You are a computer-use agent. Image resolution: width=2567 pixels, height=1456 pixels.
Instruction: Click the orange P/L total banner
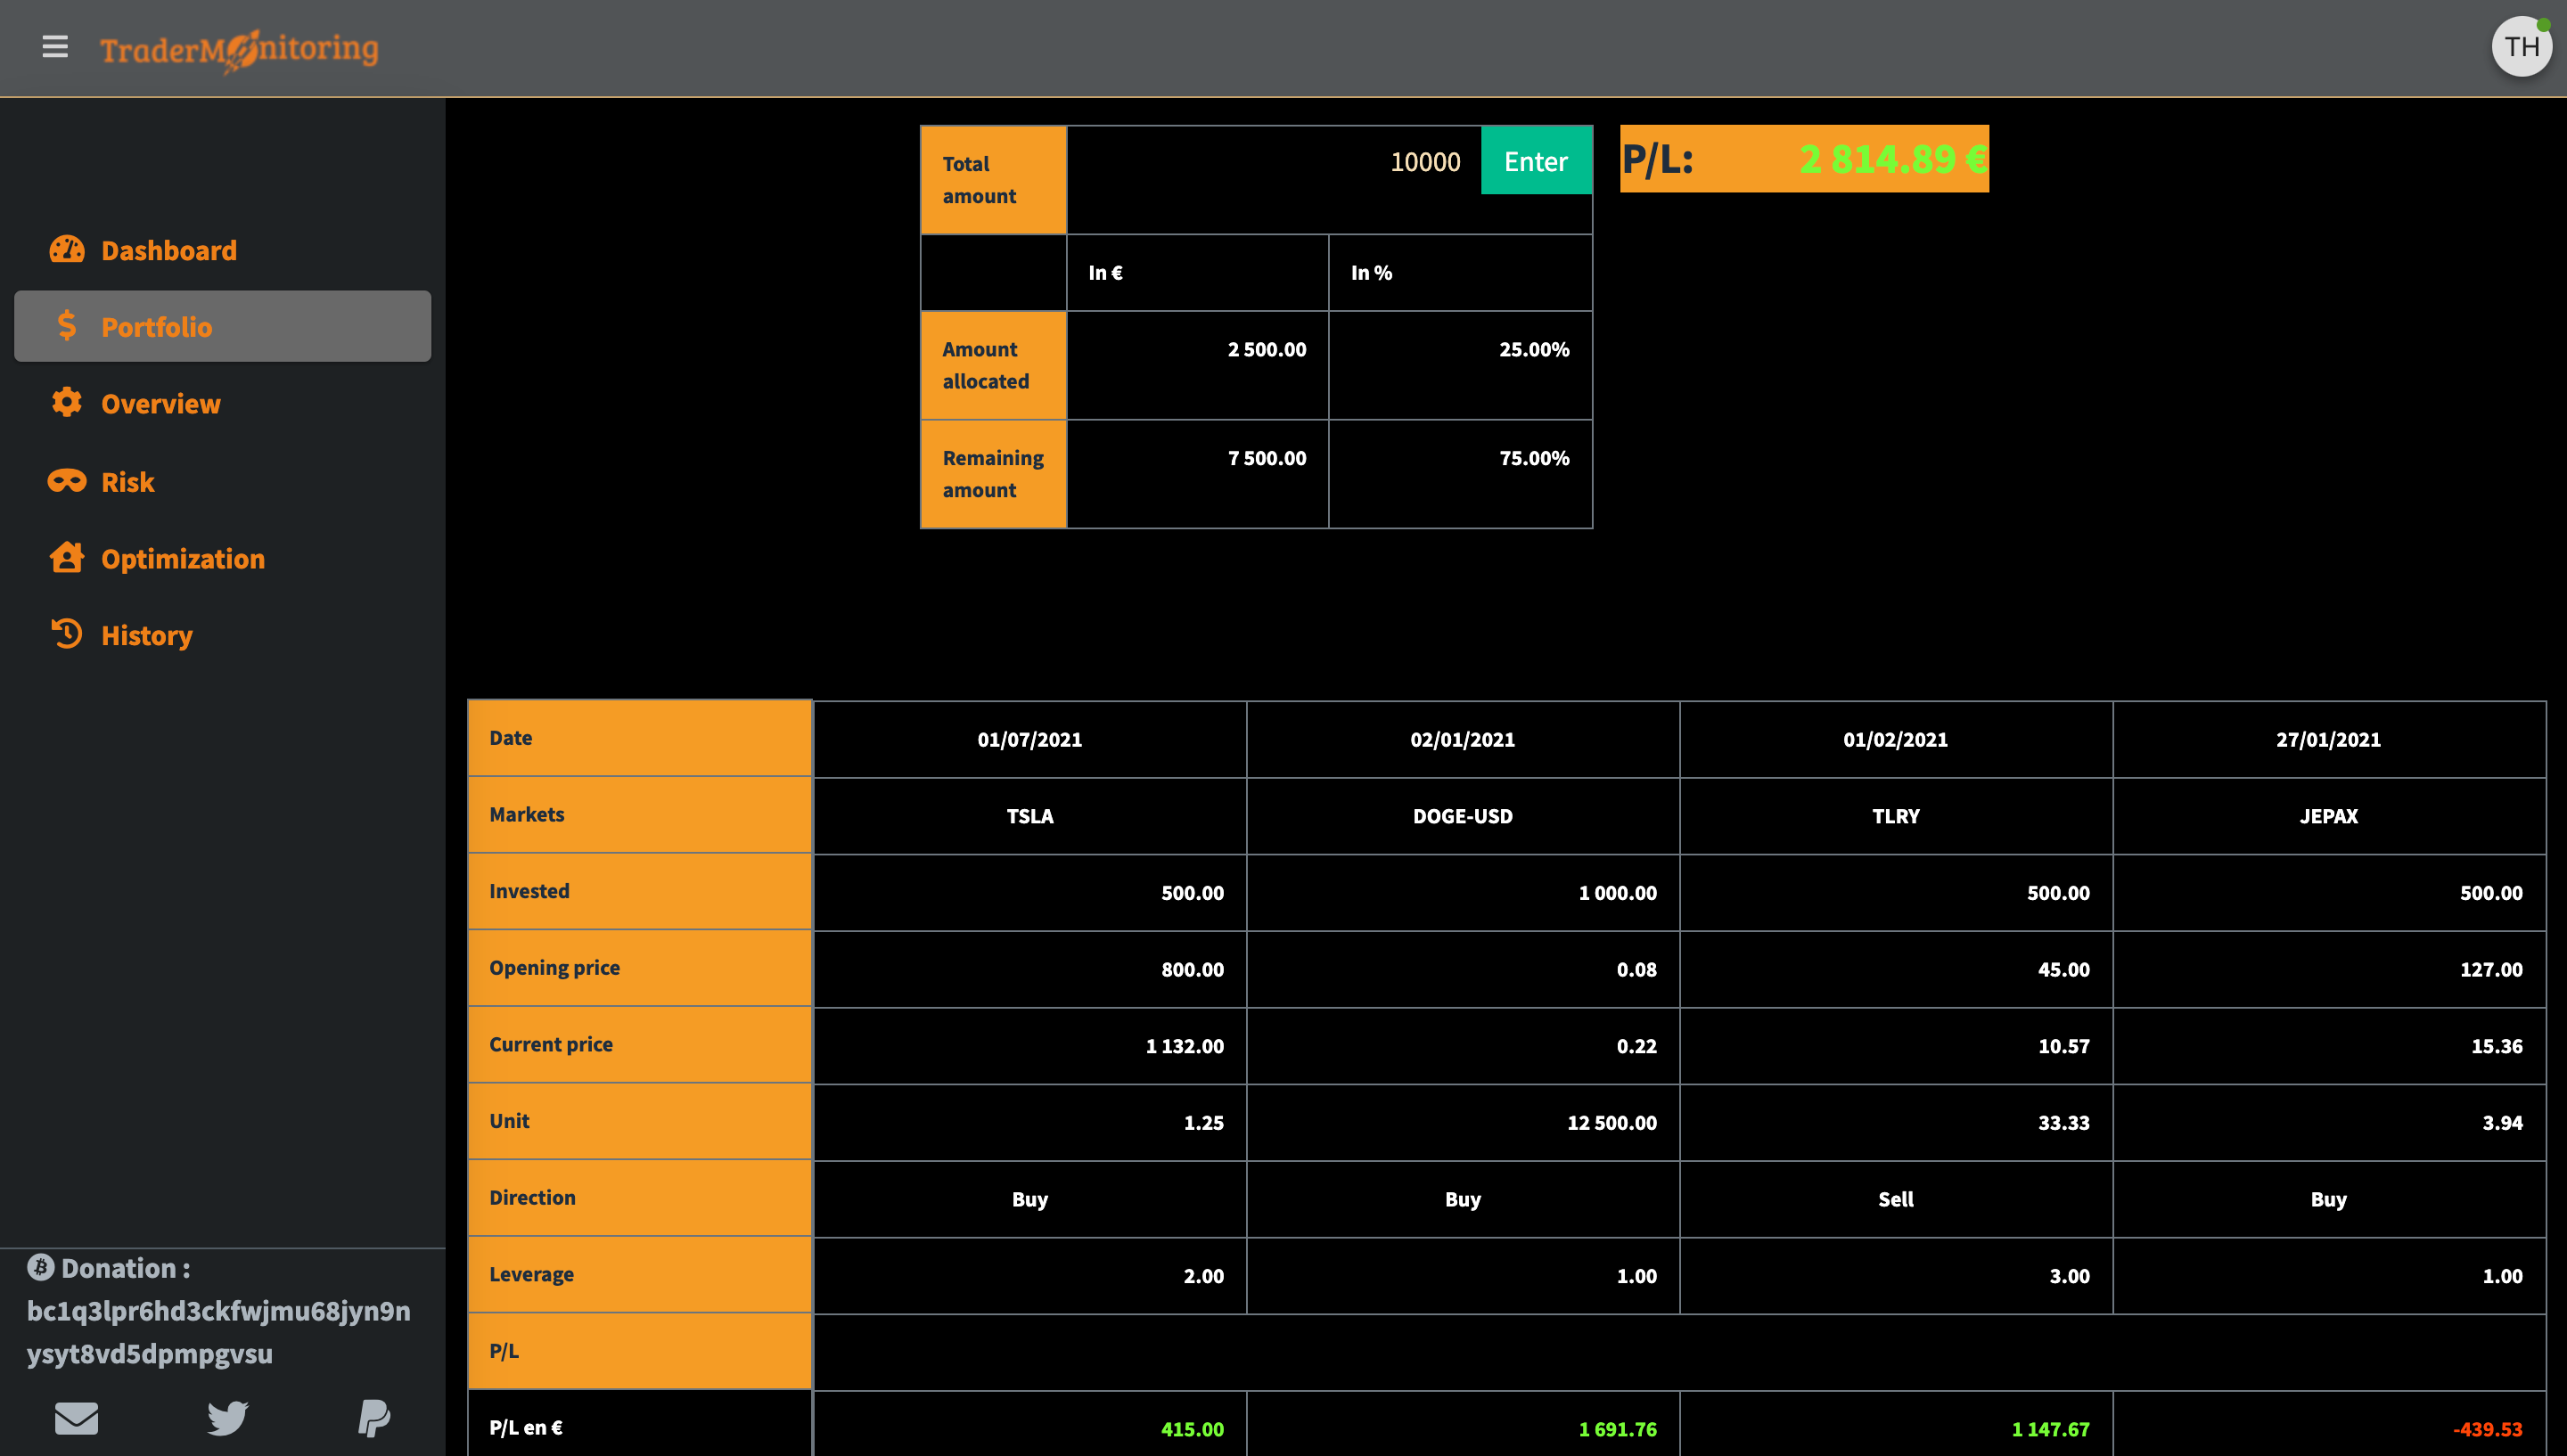(x=1803, y=159)
